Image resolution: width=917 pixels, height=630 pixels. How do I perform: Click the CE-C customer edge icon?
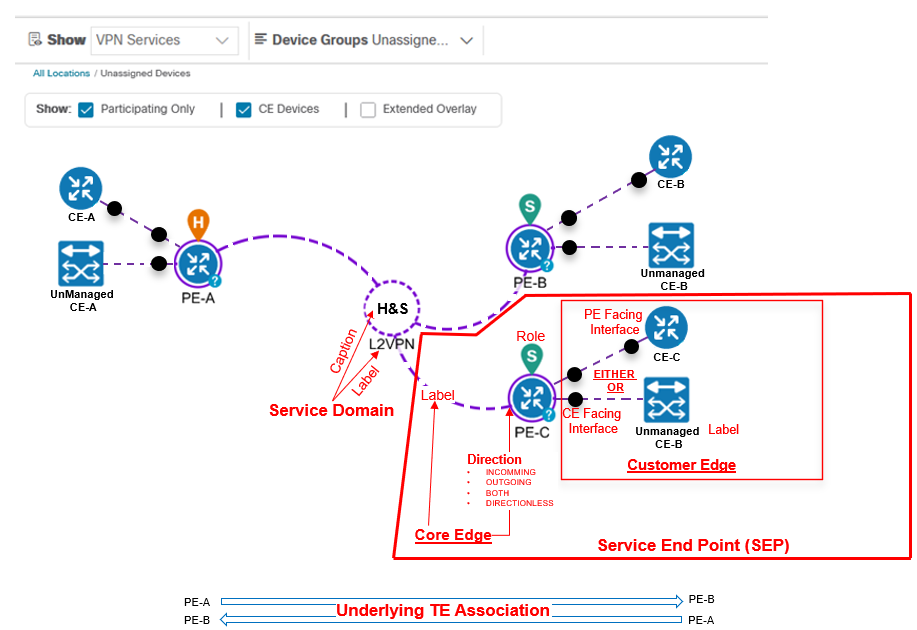point(666,326)
